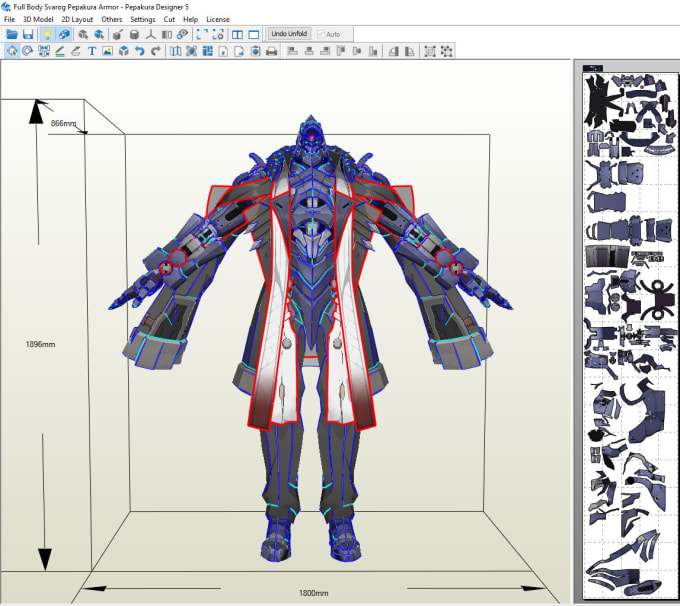Toggle the light bulb lighting icon
The height and width of the screenshot is (606, 680).
tap(47, 34)
